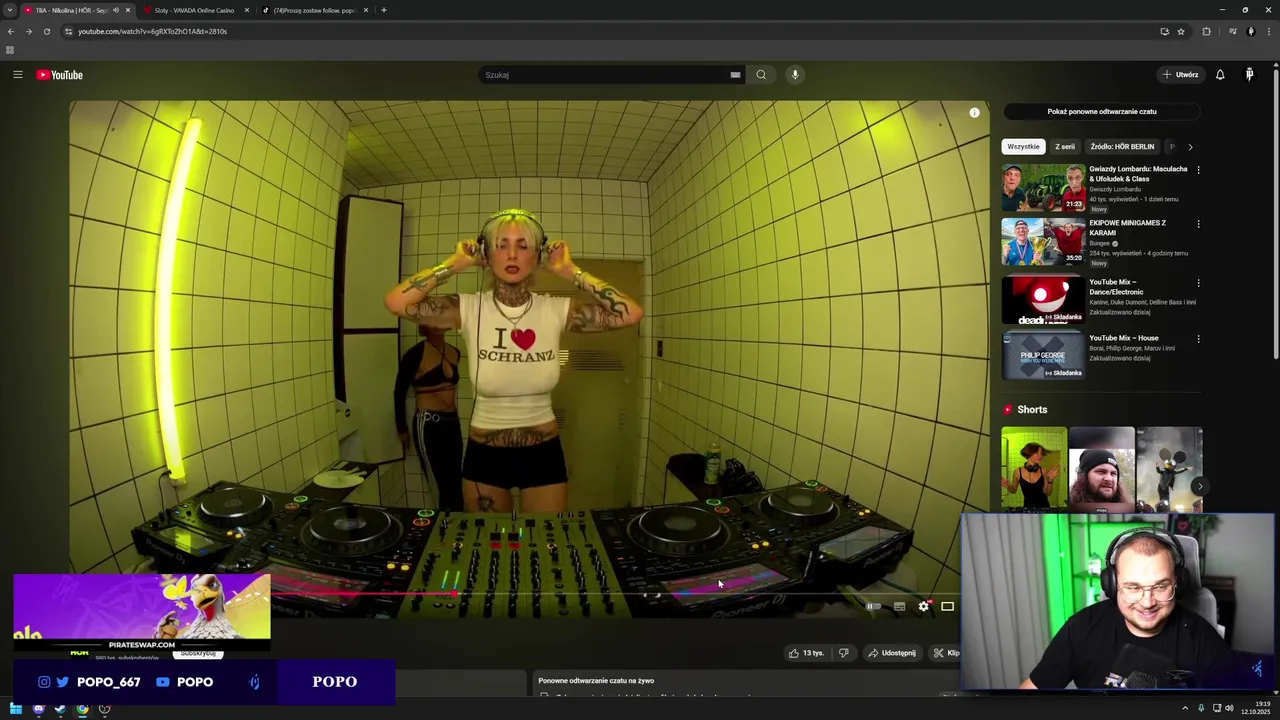The image size is (1280, 720).
Task: Switch to the Proszę zostaw follow tab
Action: click(x=314, y=10)
